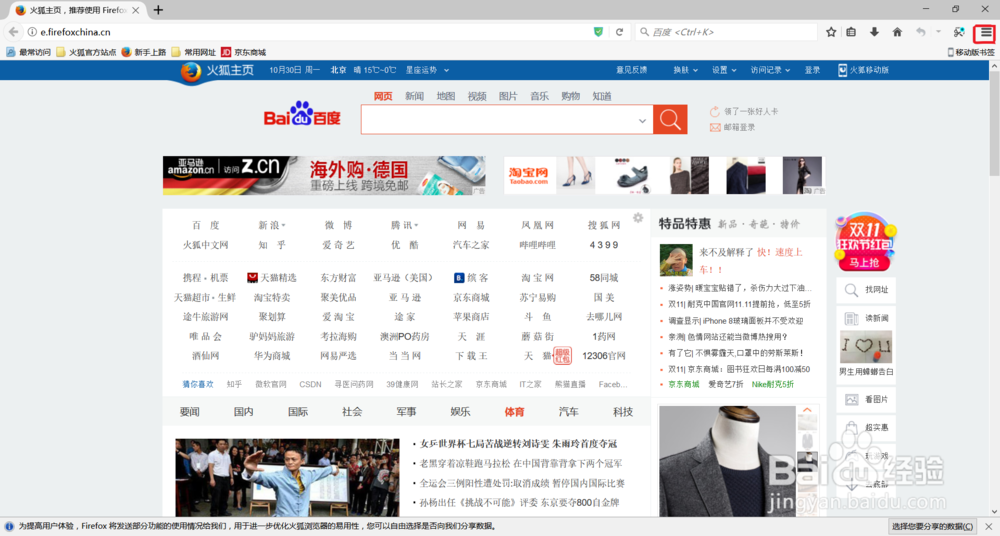
Task: Click the back navigation arrow
Action: click(x=13, y=32)
